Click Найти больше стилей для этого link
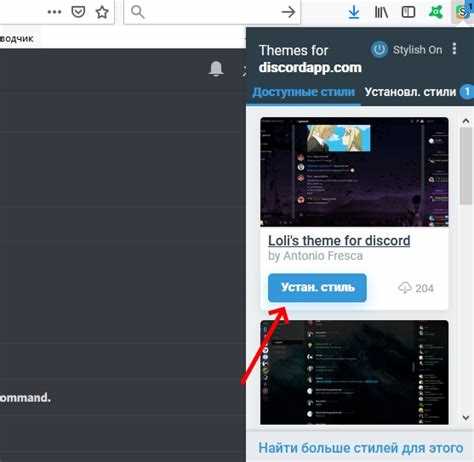This screenshot has height=462, width=474. tap(361, 448)
